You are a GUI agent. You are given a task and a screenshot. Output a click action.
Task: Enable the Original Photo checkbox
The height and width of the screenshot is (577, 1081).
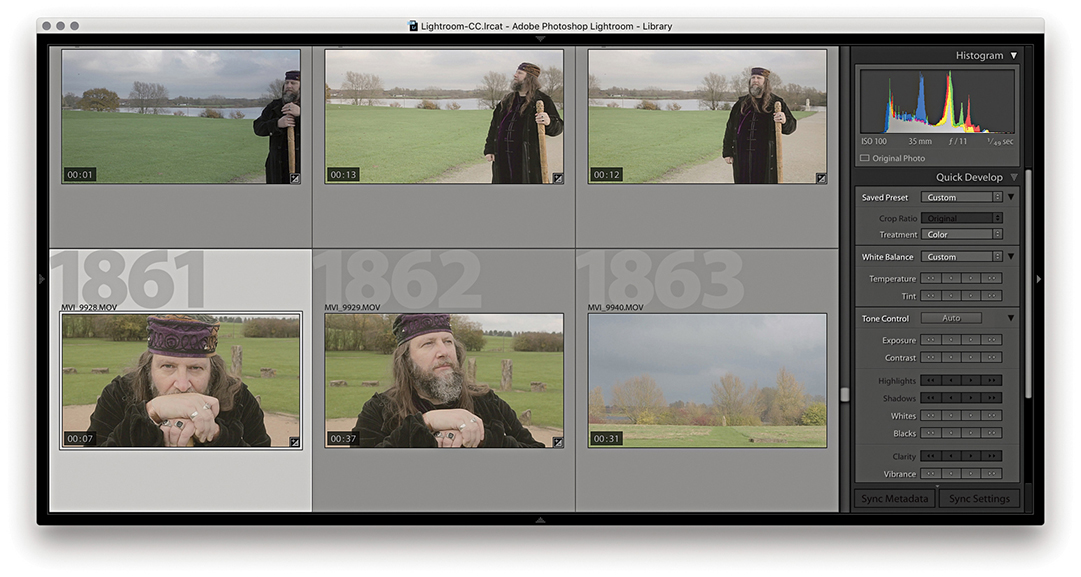coord(865,158)
